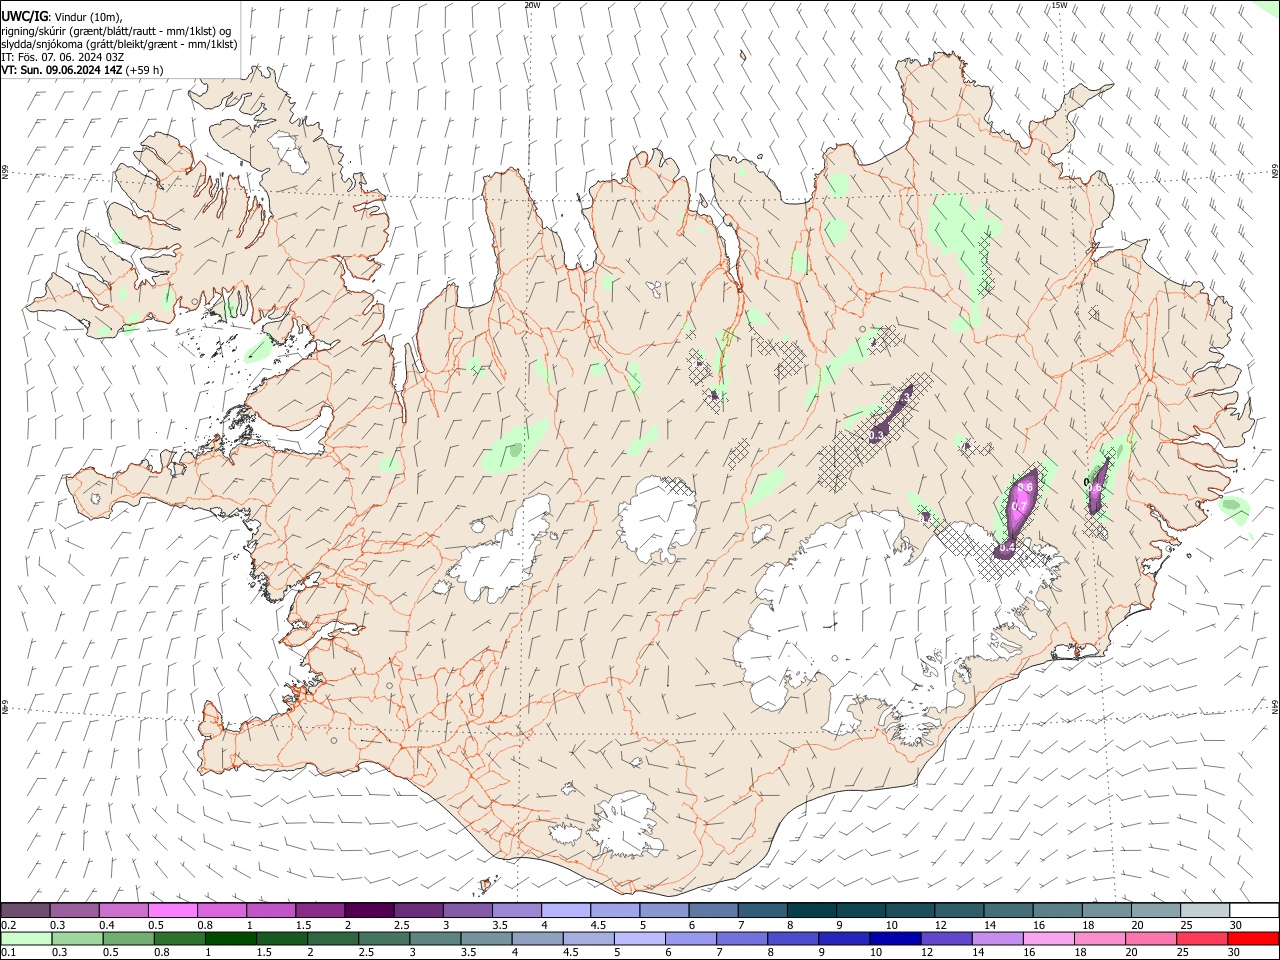Pick the 14–16 light purple swatch, lower scale

click(1000, 939)
